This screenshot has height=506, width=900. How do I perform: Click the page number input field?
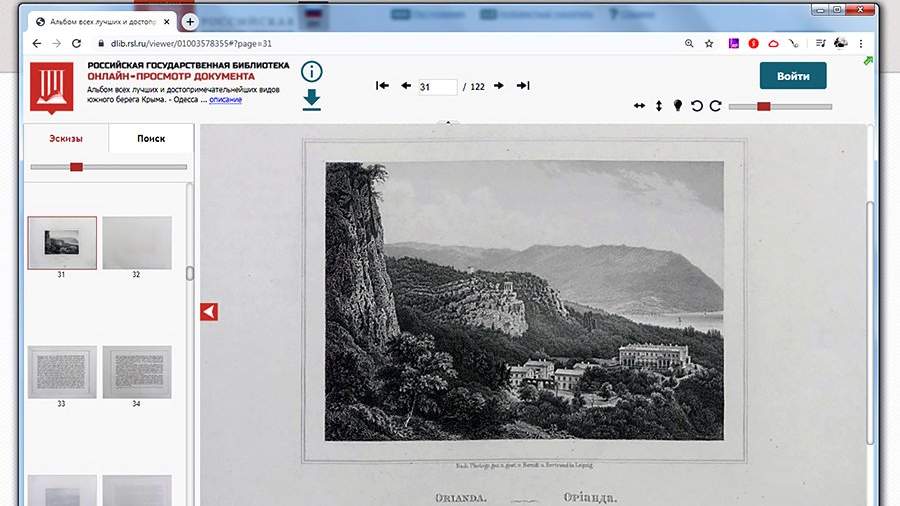pos(437,87)
